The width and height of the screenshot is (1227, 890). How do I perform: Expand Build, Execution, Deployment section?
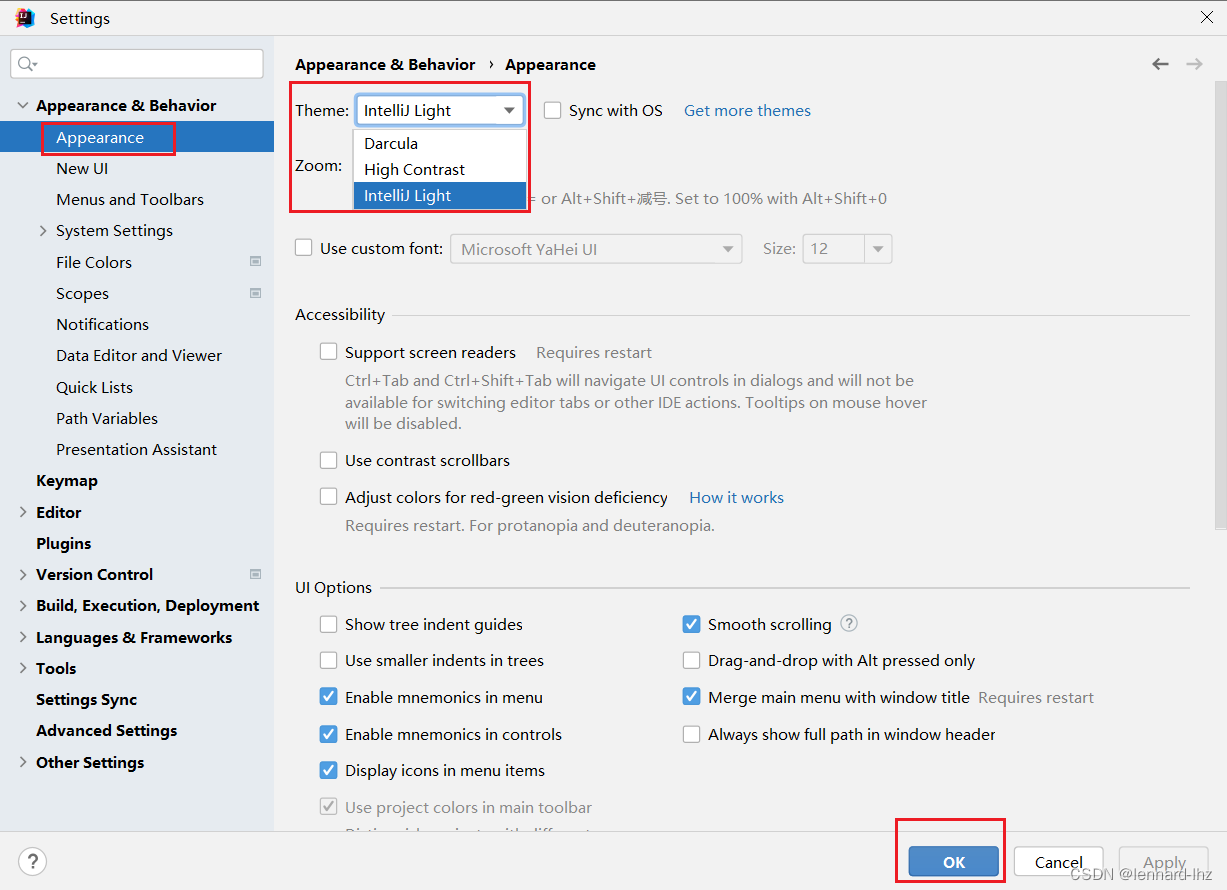(x=23, y=605)
